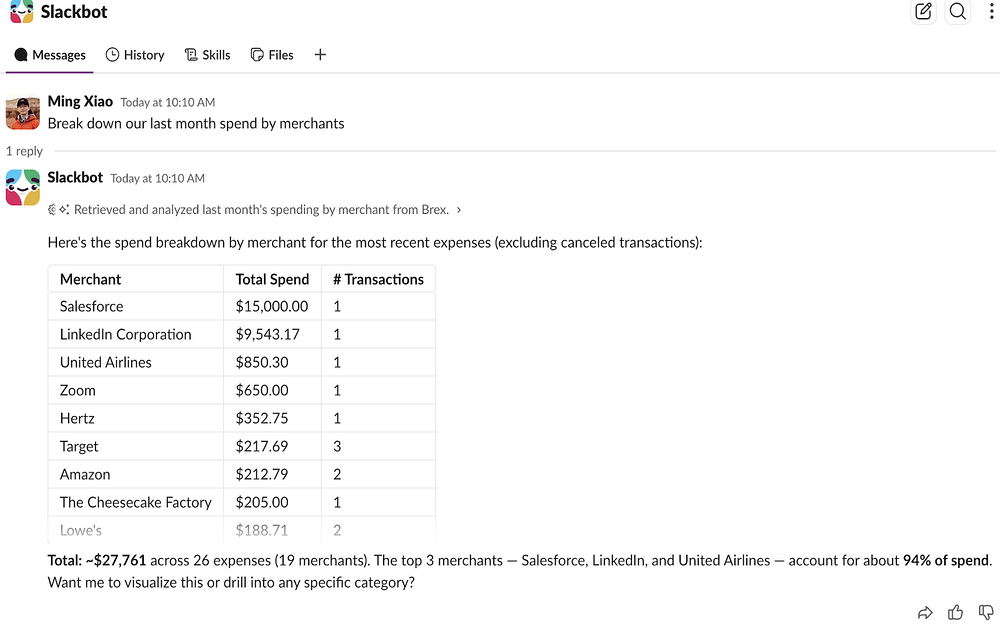Viewport: 1000px width, 625px height.
Task: Click the Total Spend column header
Action: click(x=272, y=279)
